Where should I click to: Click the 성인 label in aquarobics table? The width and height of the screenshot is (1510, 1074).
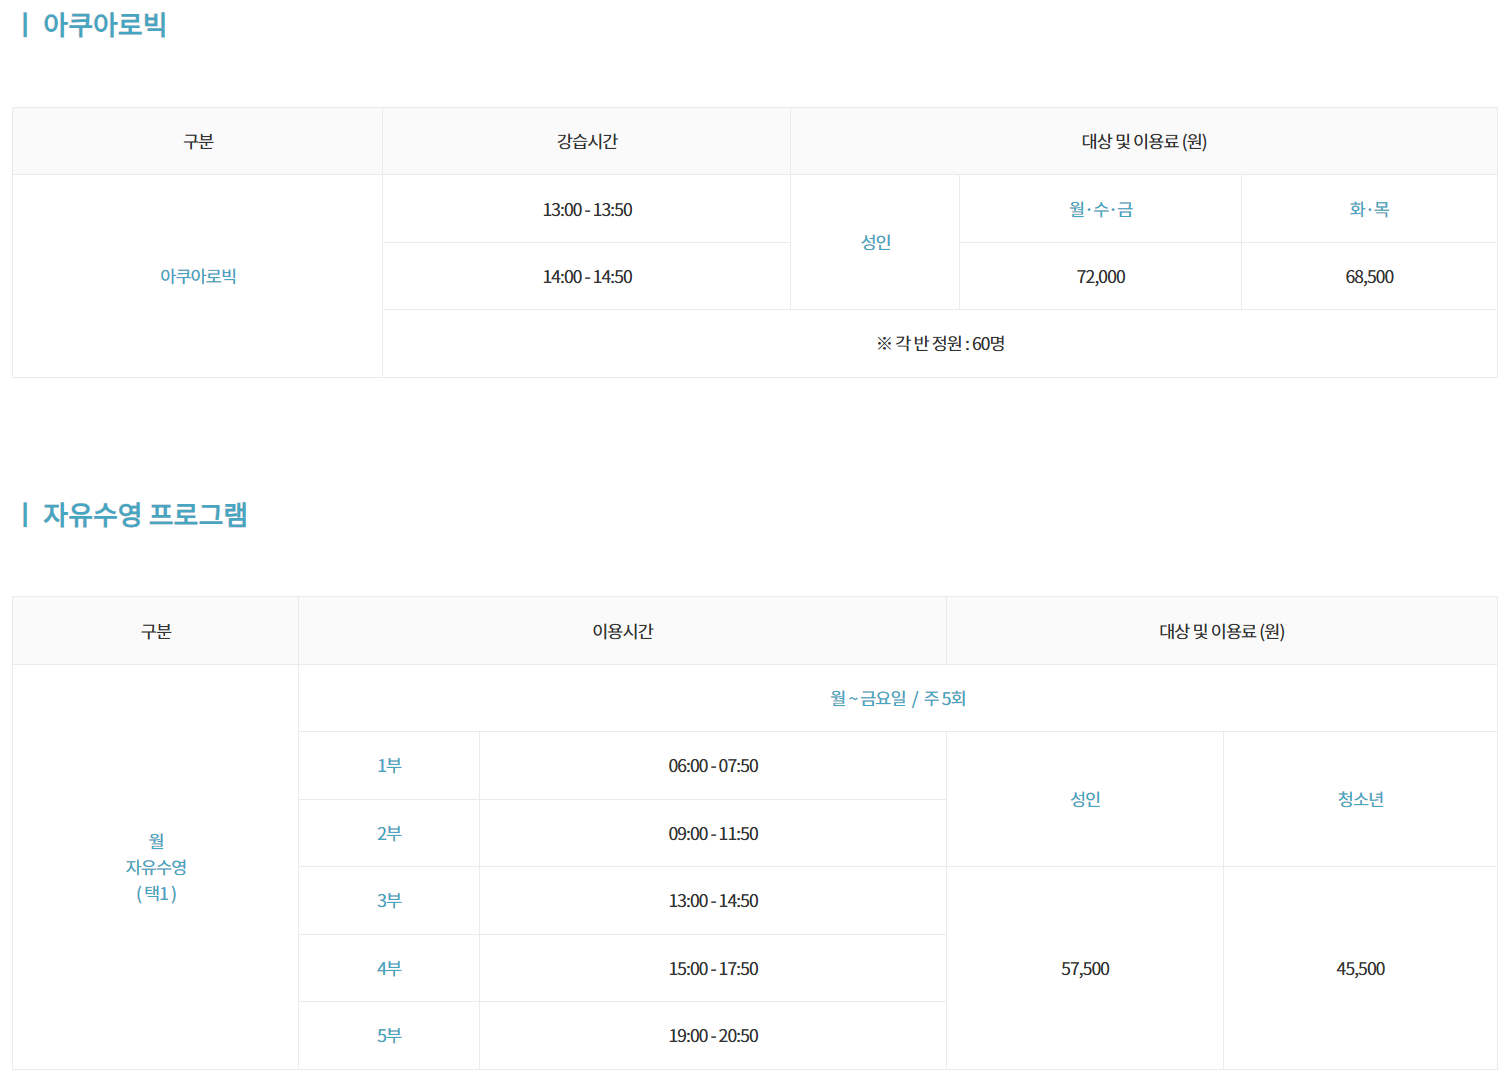875,243
